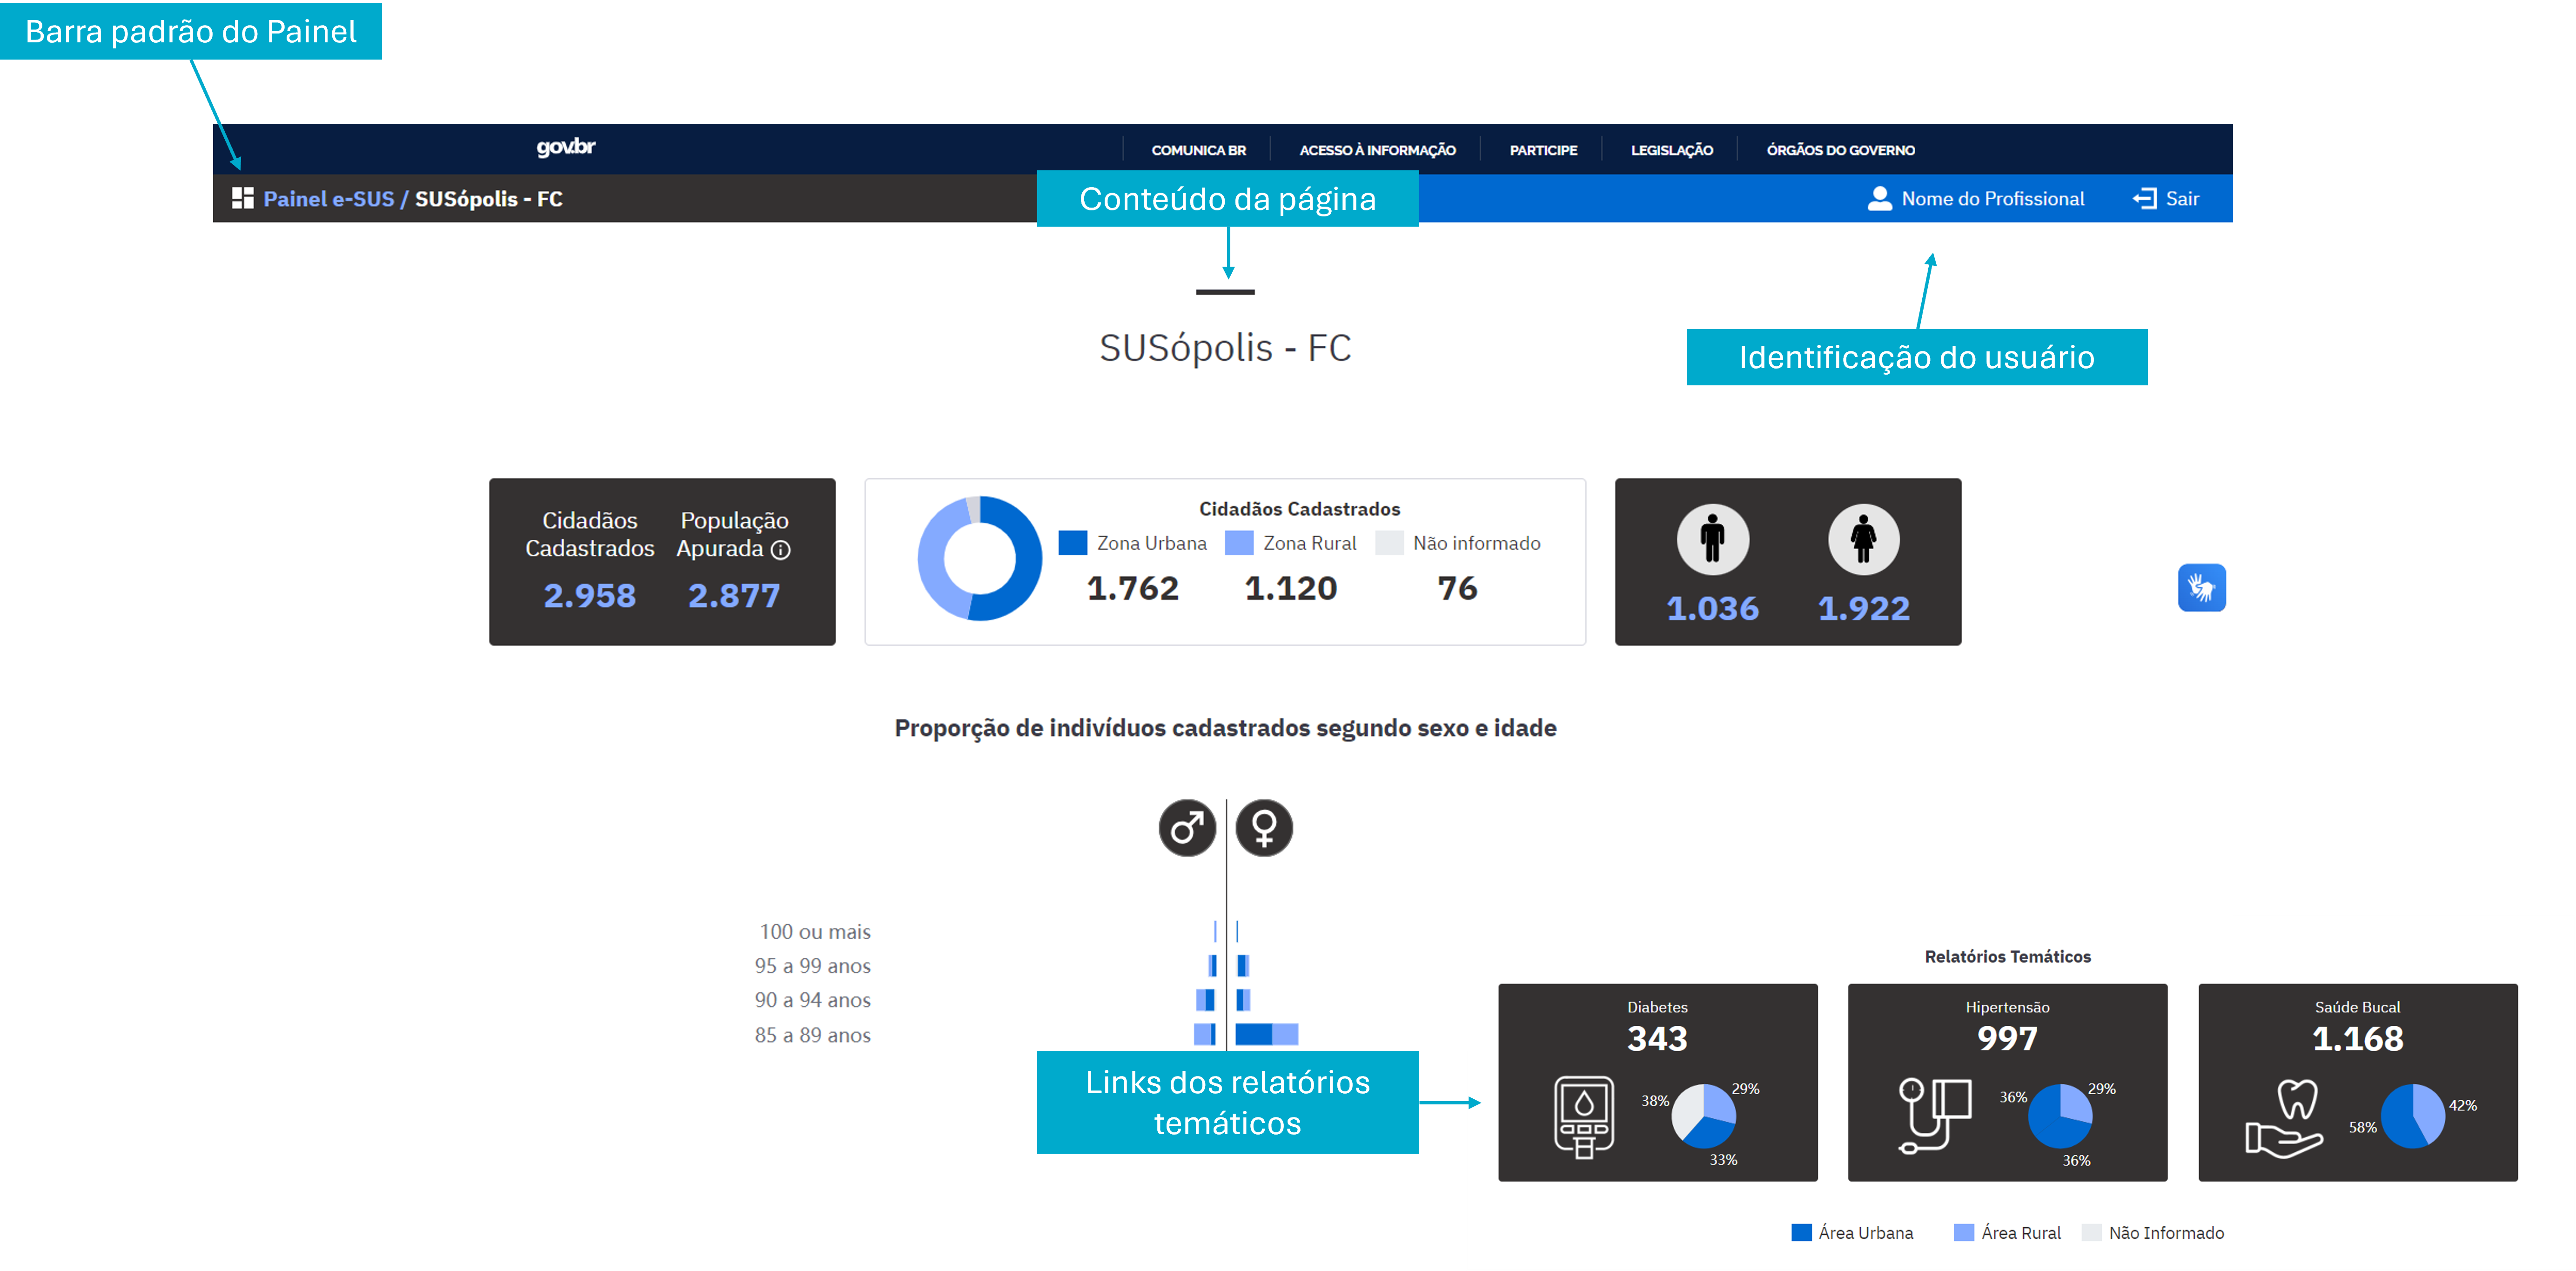The height and width of the screenshot is (1271, 2576).
Task: Click the female symbol icon in pyramid chart
Action: coord(1264,828)
